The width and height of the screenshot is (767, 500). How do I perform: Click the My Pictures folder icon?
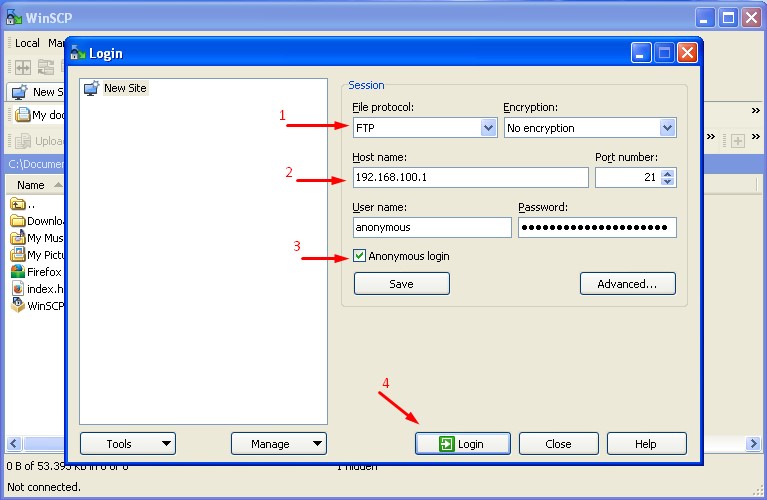point(18,255)
